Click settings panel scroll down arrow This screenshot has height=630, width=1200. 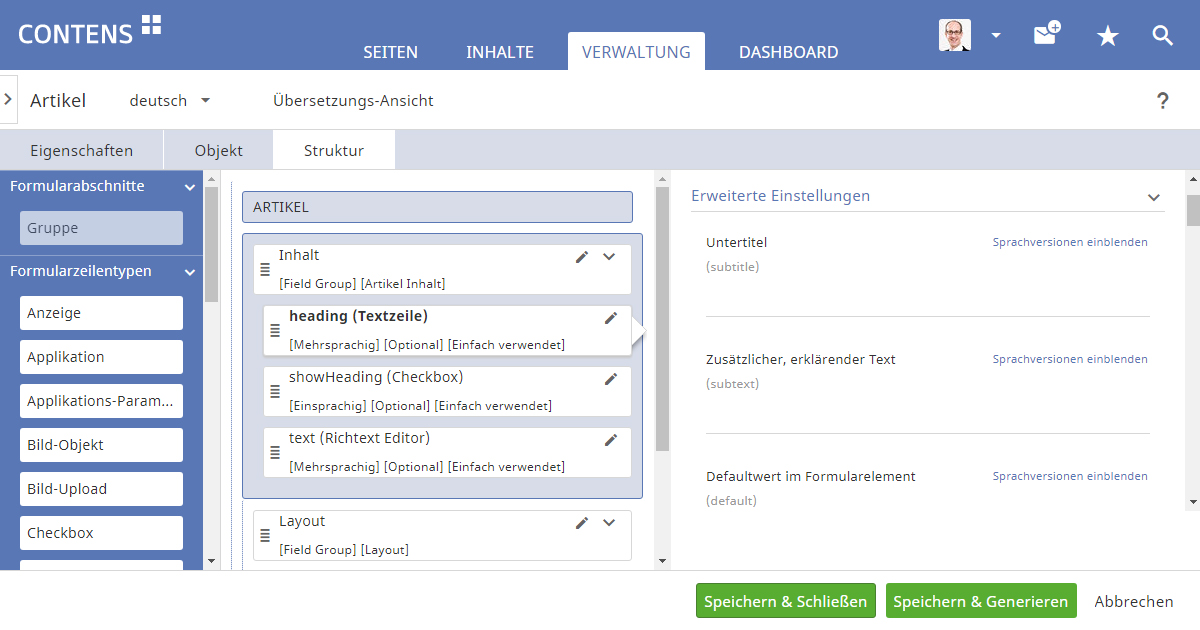coord(1193,502)
